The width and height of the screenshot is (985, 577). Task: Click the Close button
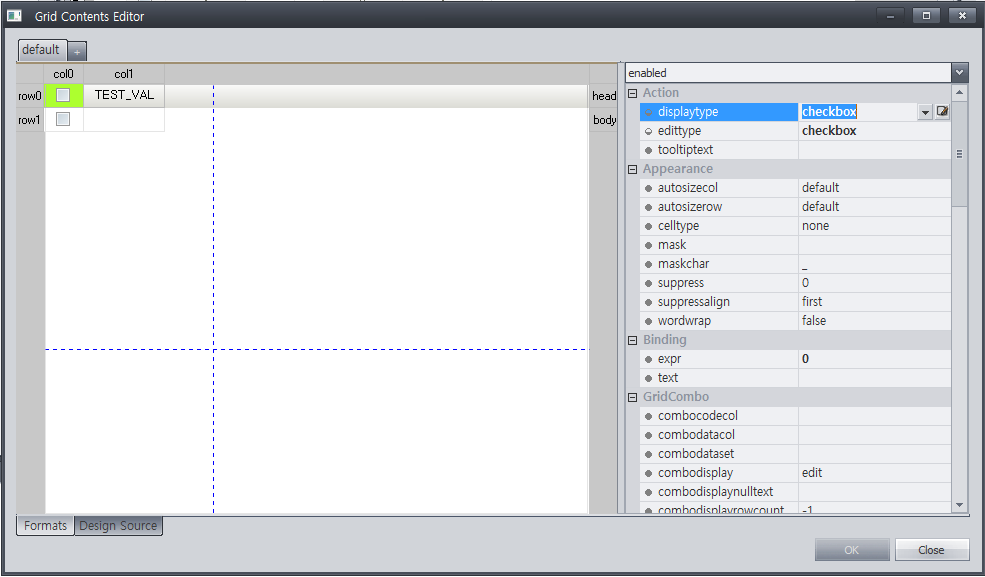931,550
